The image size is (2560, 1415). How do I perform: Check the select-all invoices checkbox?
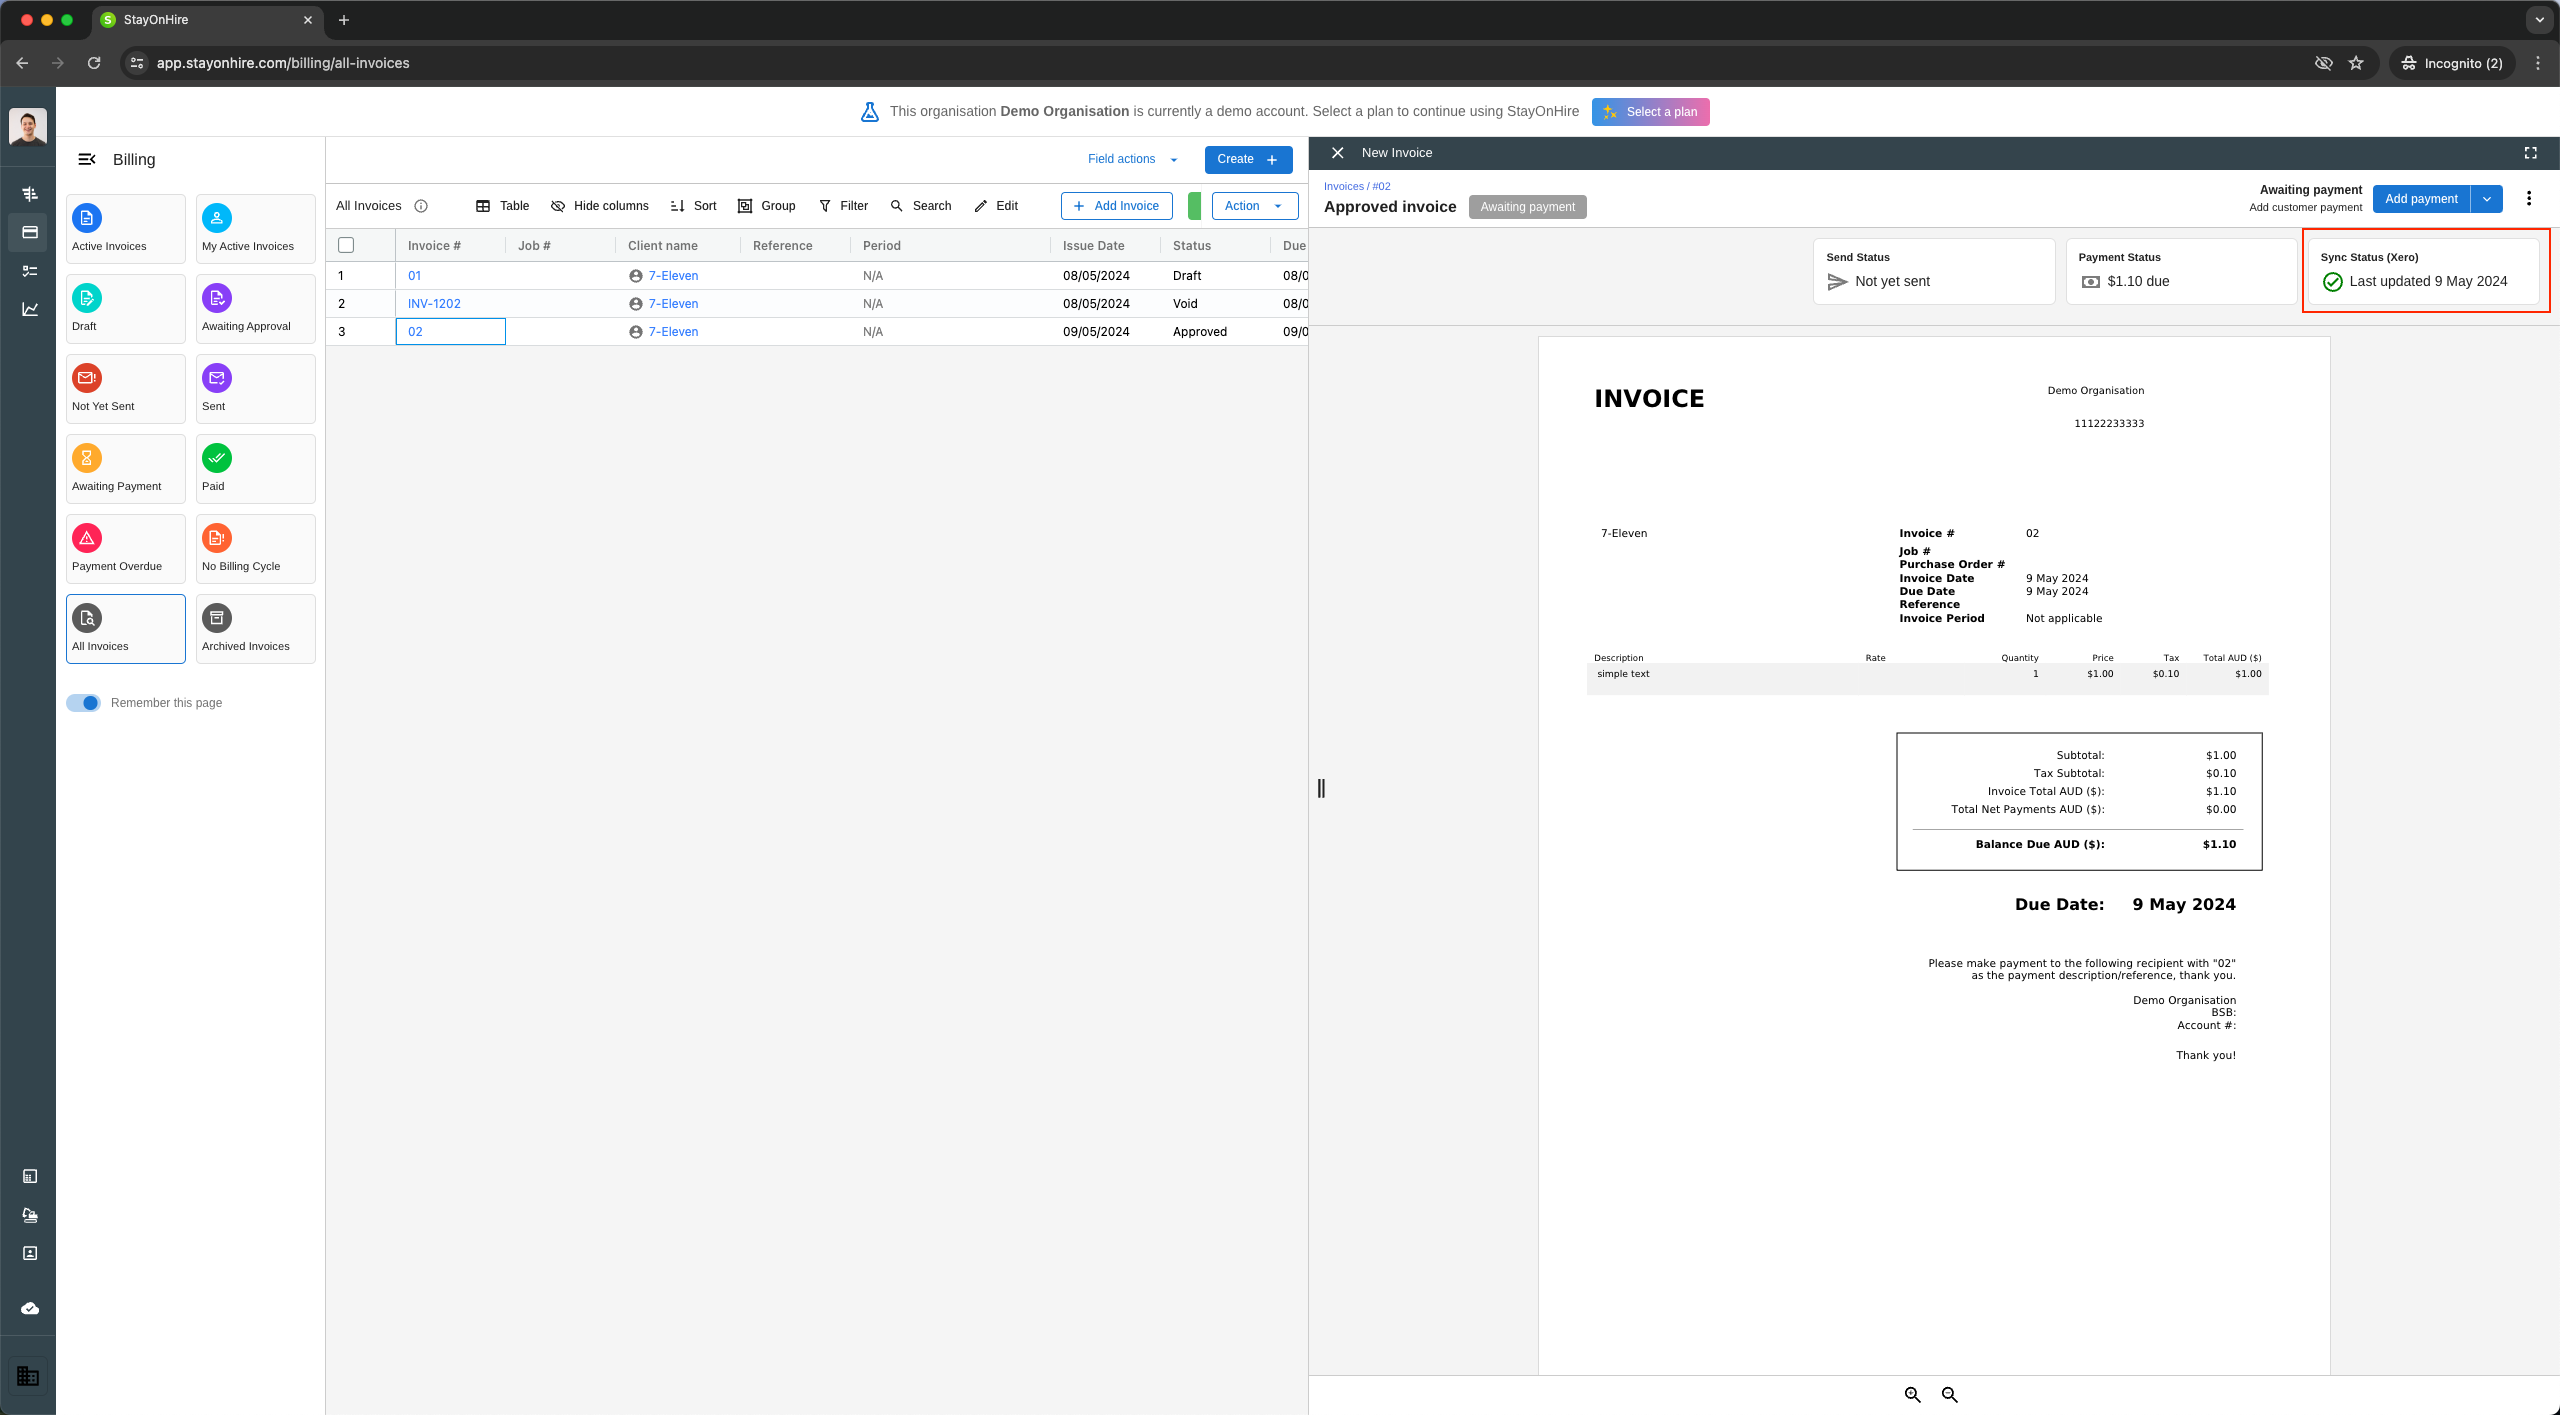pos(346,245)
